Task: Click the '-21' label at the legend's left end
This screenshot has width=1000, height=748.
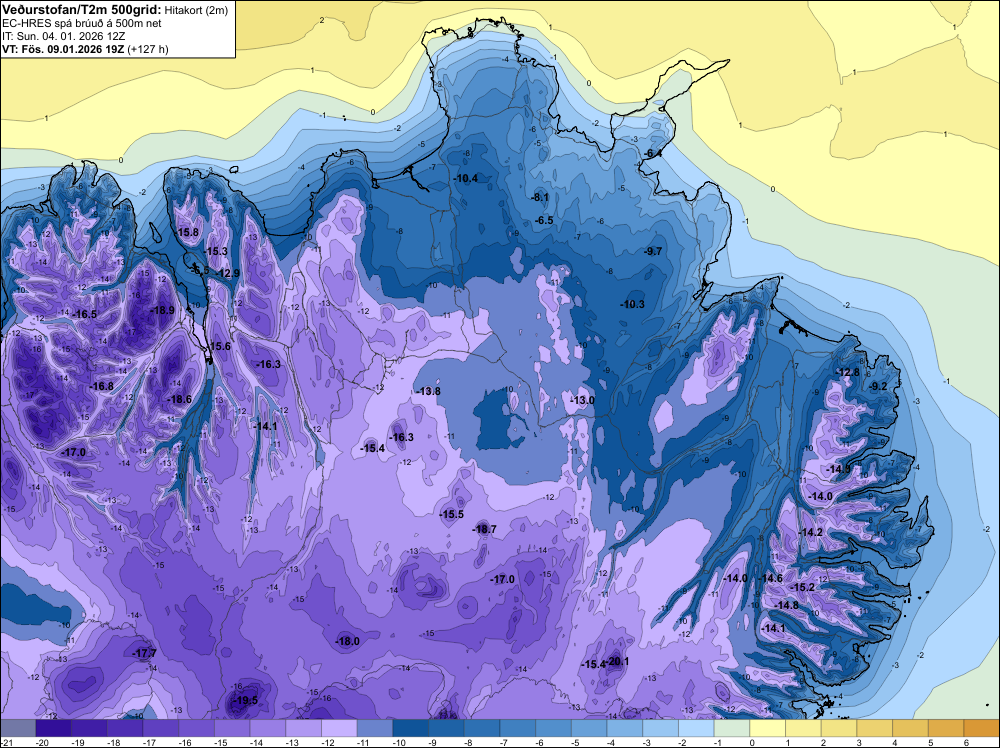Action: pyautogui.click(x=7, y=743)
